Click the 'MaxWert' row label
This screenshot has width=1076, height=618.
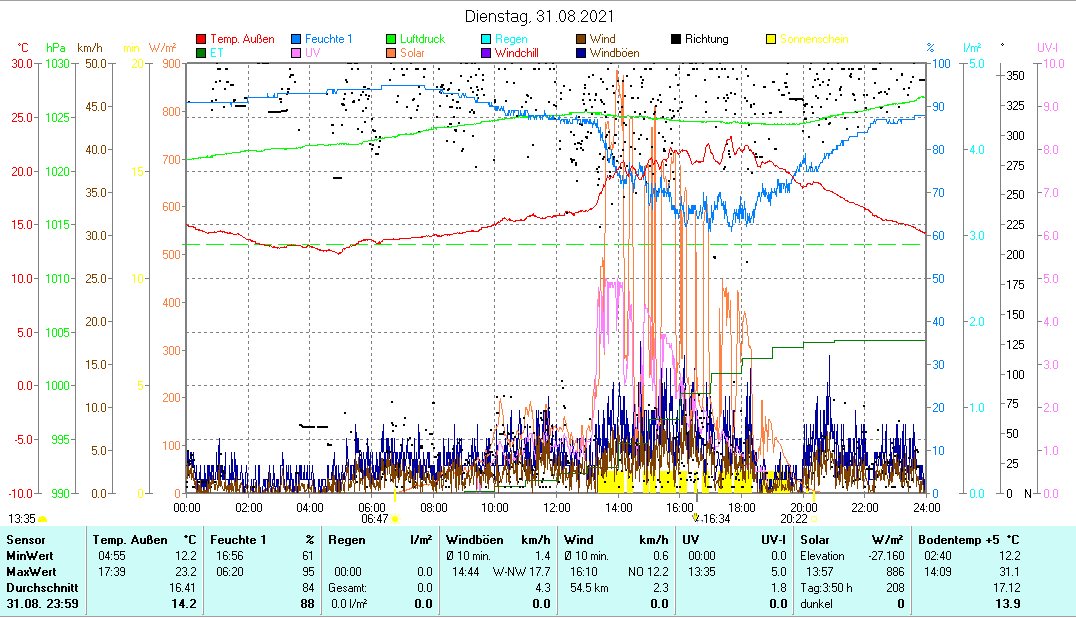tap(31, 571)
